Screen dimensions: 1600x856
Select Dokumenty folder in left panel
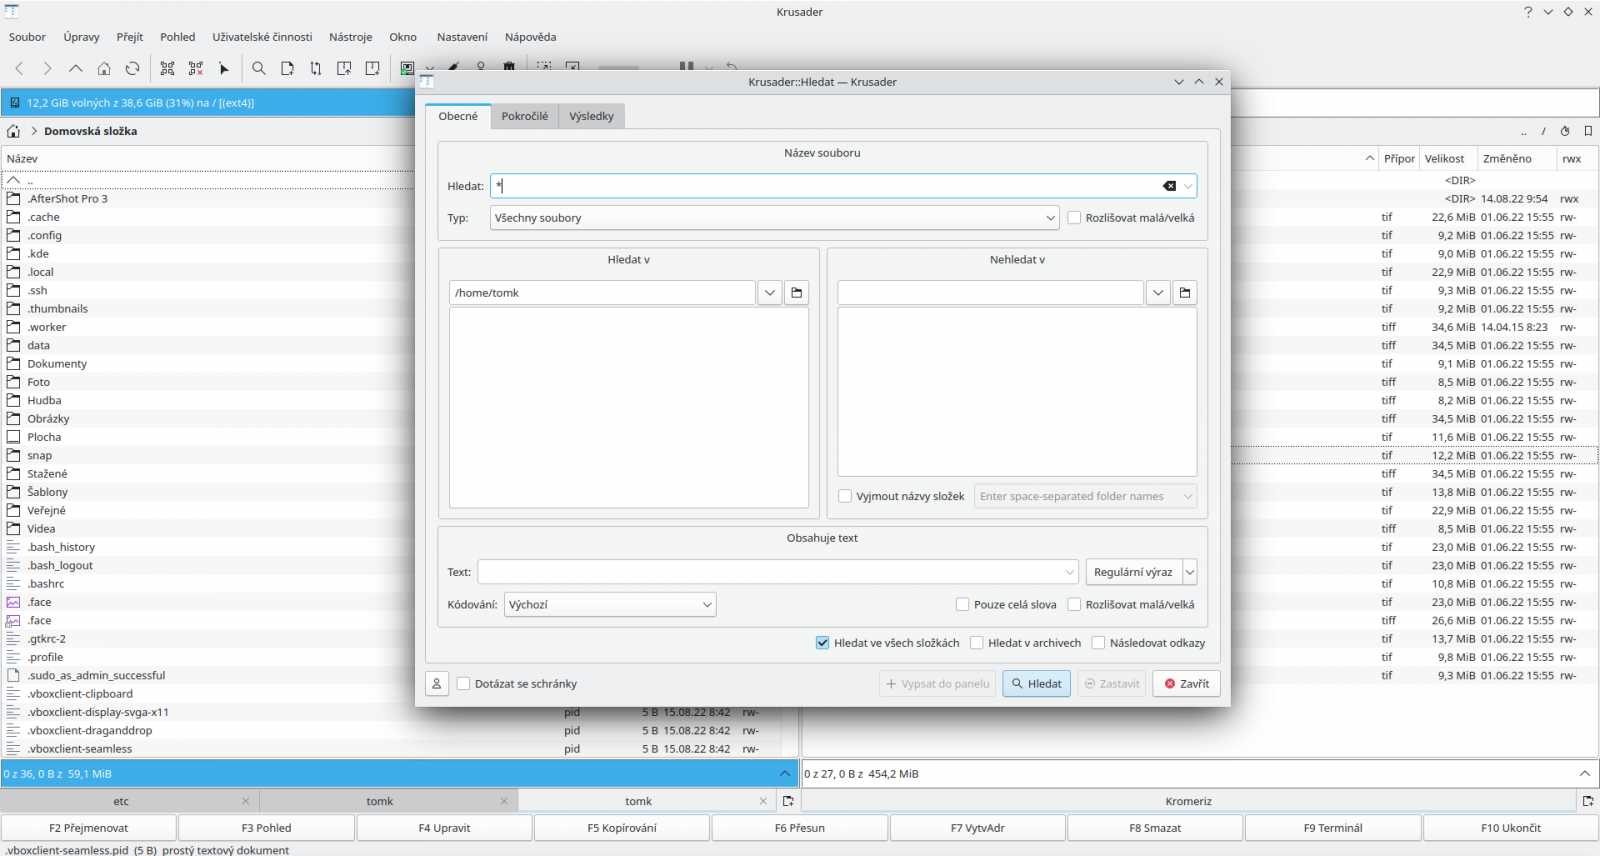57,364
